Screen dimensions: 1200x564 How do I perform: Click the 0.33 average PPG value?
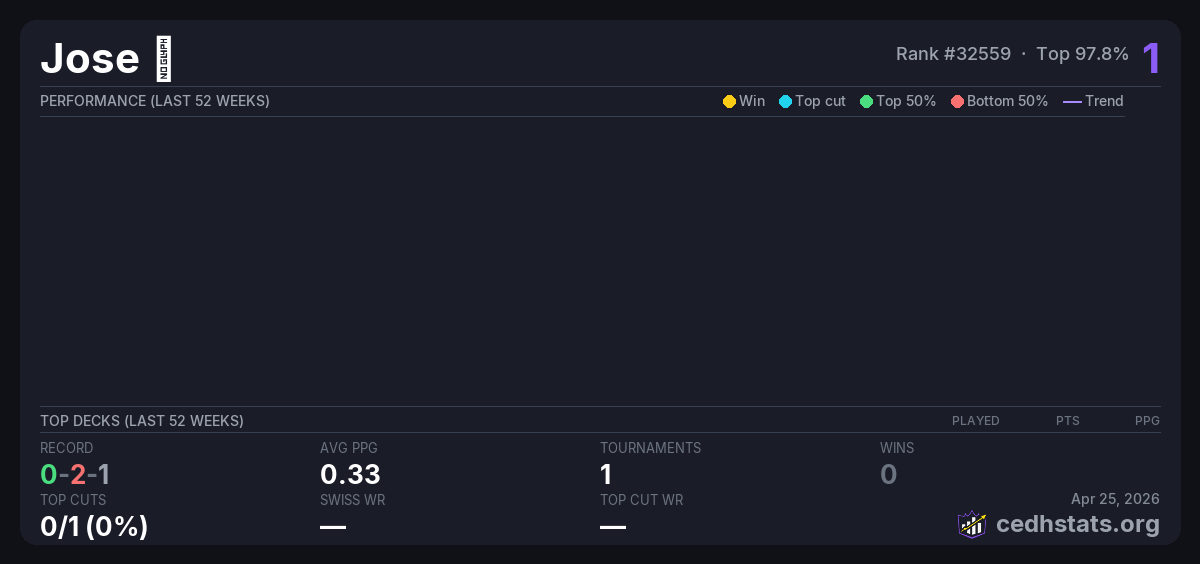(350, 474)
